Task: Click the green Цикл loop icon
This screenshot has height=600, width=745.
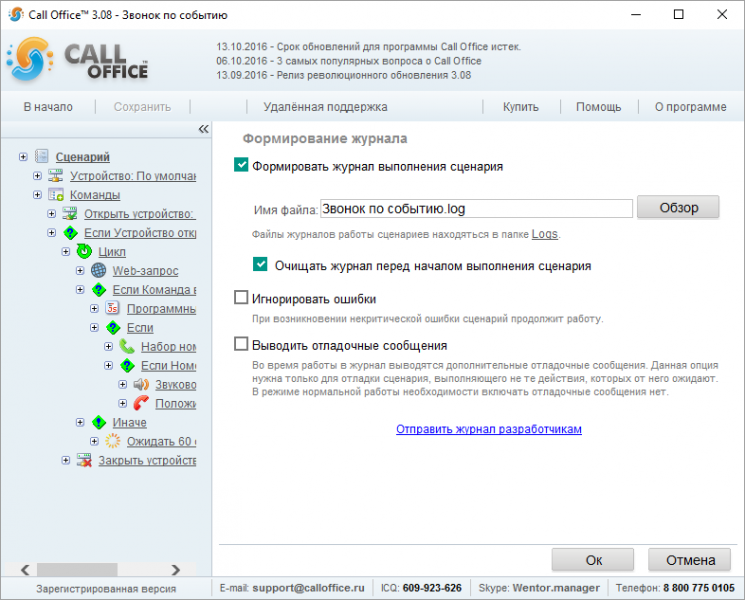Action: coord(84,251)
